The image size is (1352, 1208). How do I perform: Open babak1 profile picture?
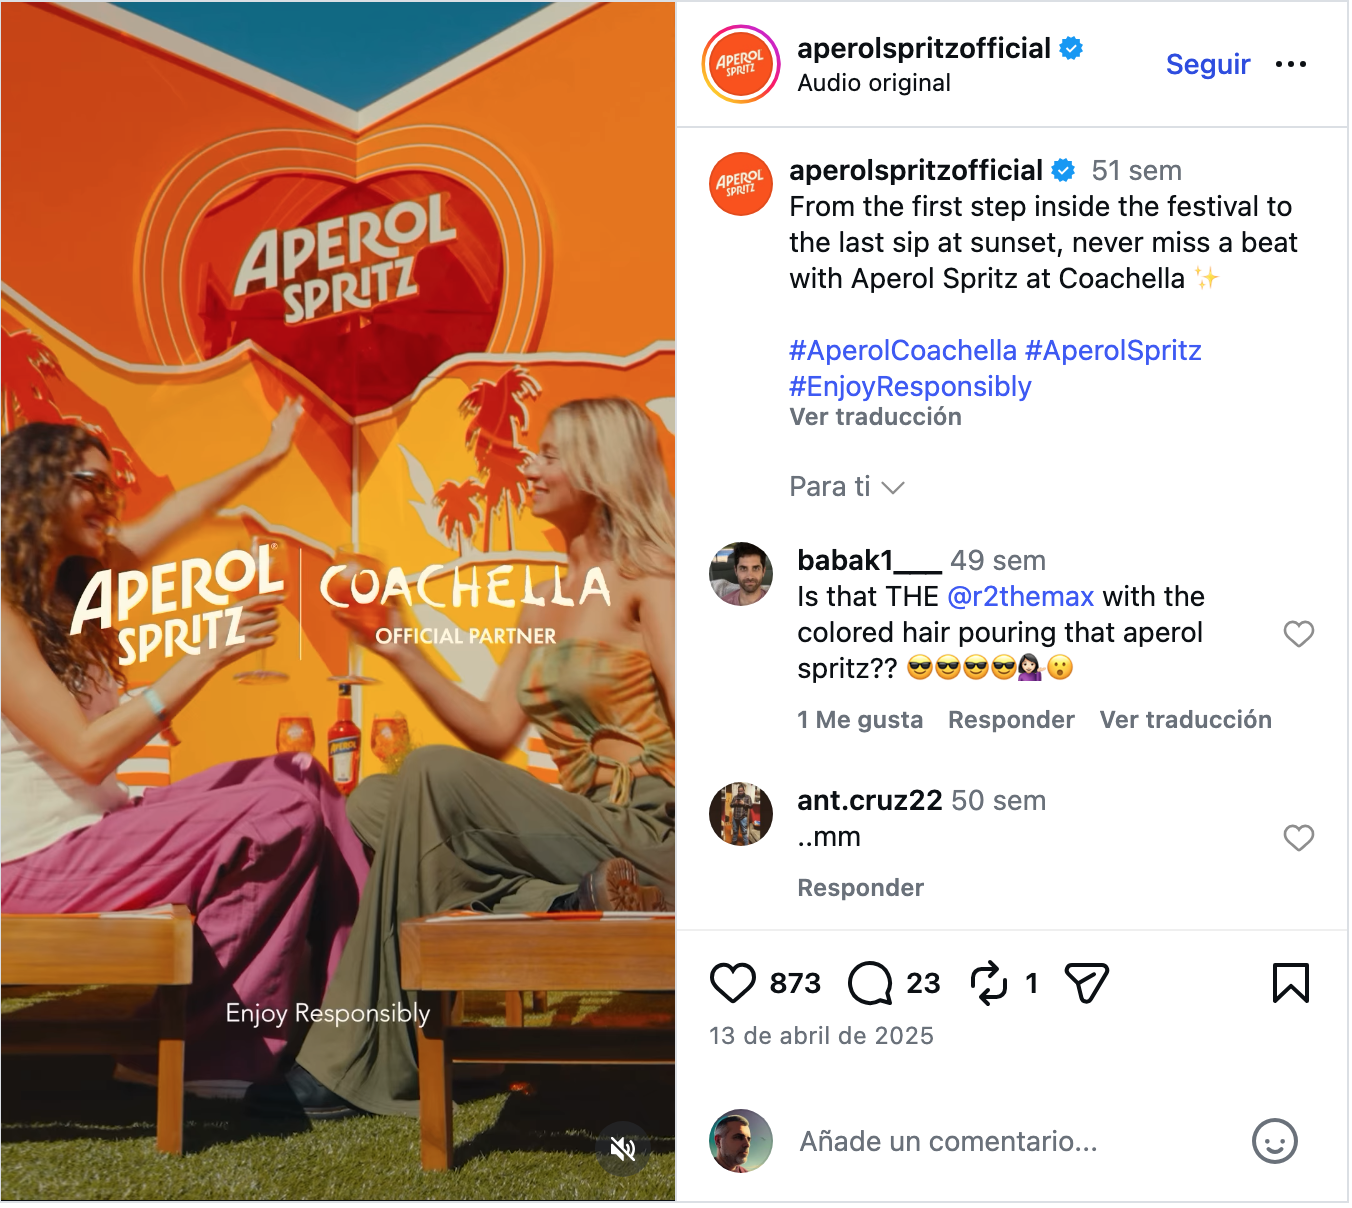[x=741, y=574]
